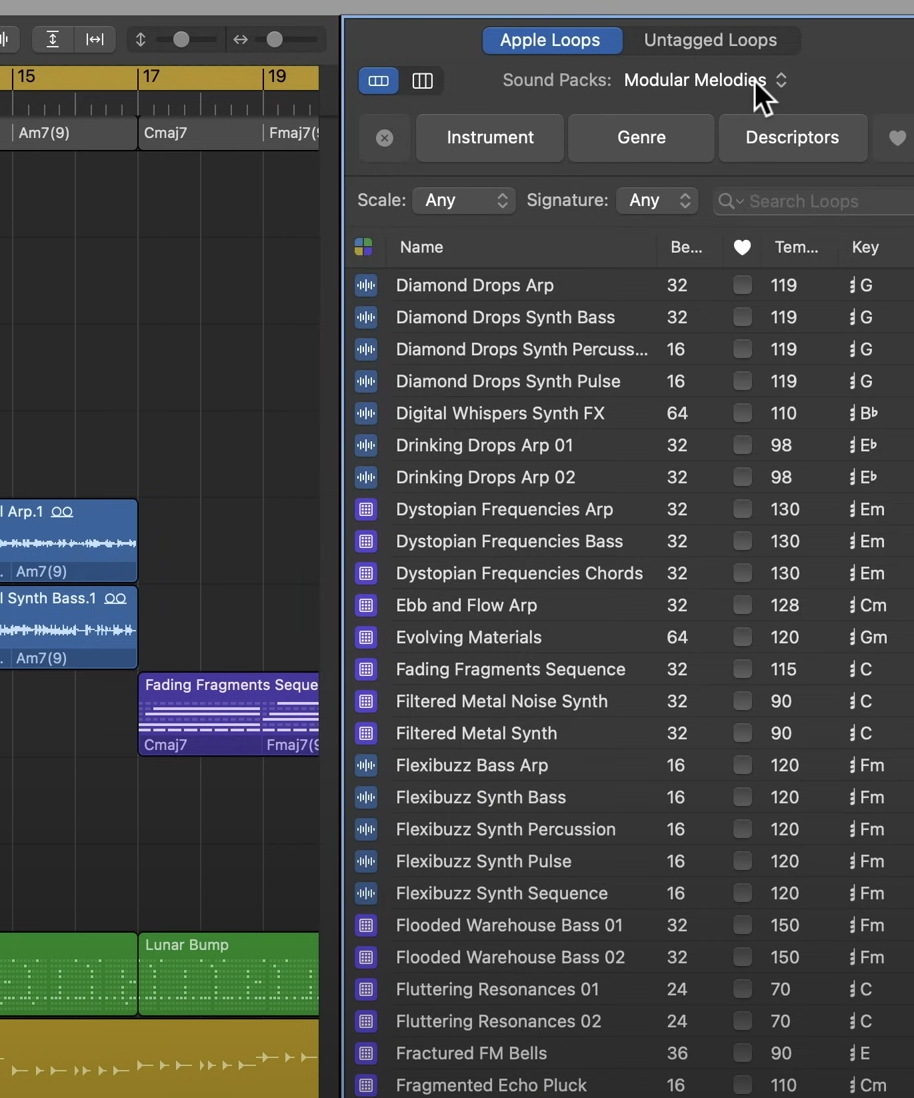Viewport: 914px width, 1098px height.
Task: Click pattern loop icon for Dystopian Frequencies Arp
Action: point(366,509)
